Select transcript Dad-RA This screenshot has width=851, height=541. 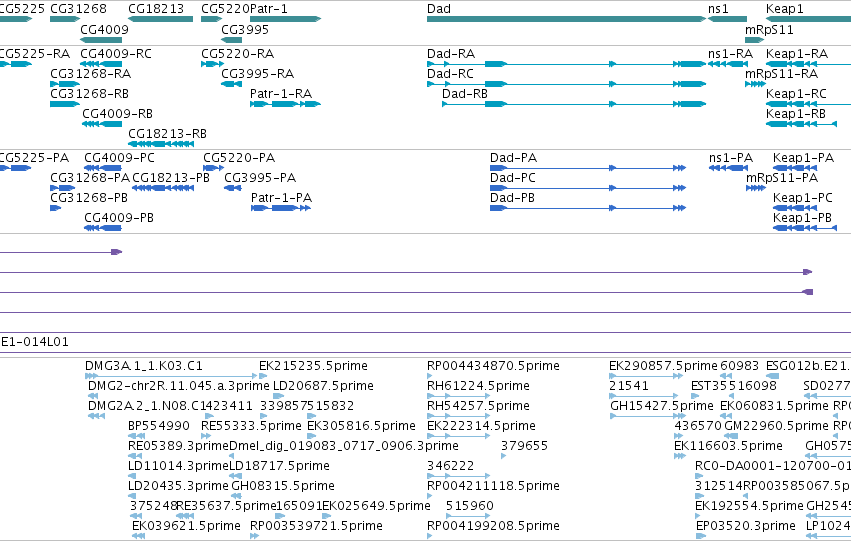[x=566, y=64]
